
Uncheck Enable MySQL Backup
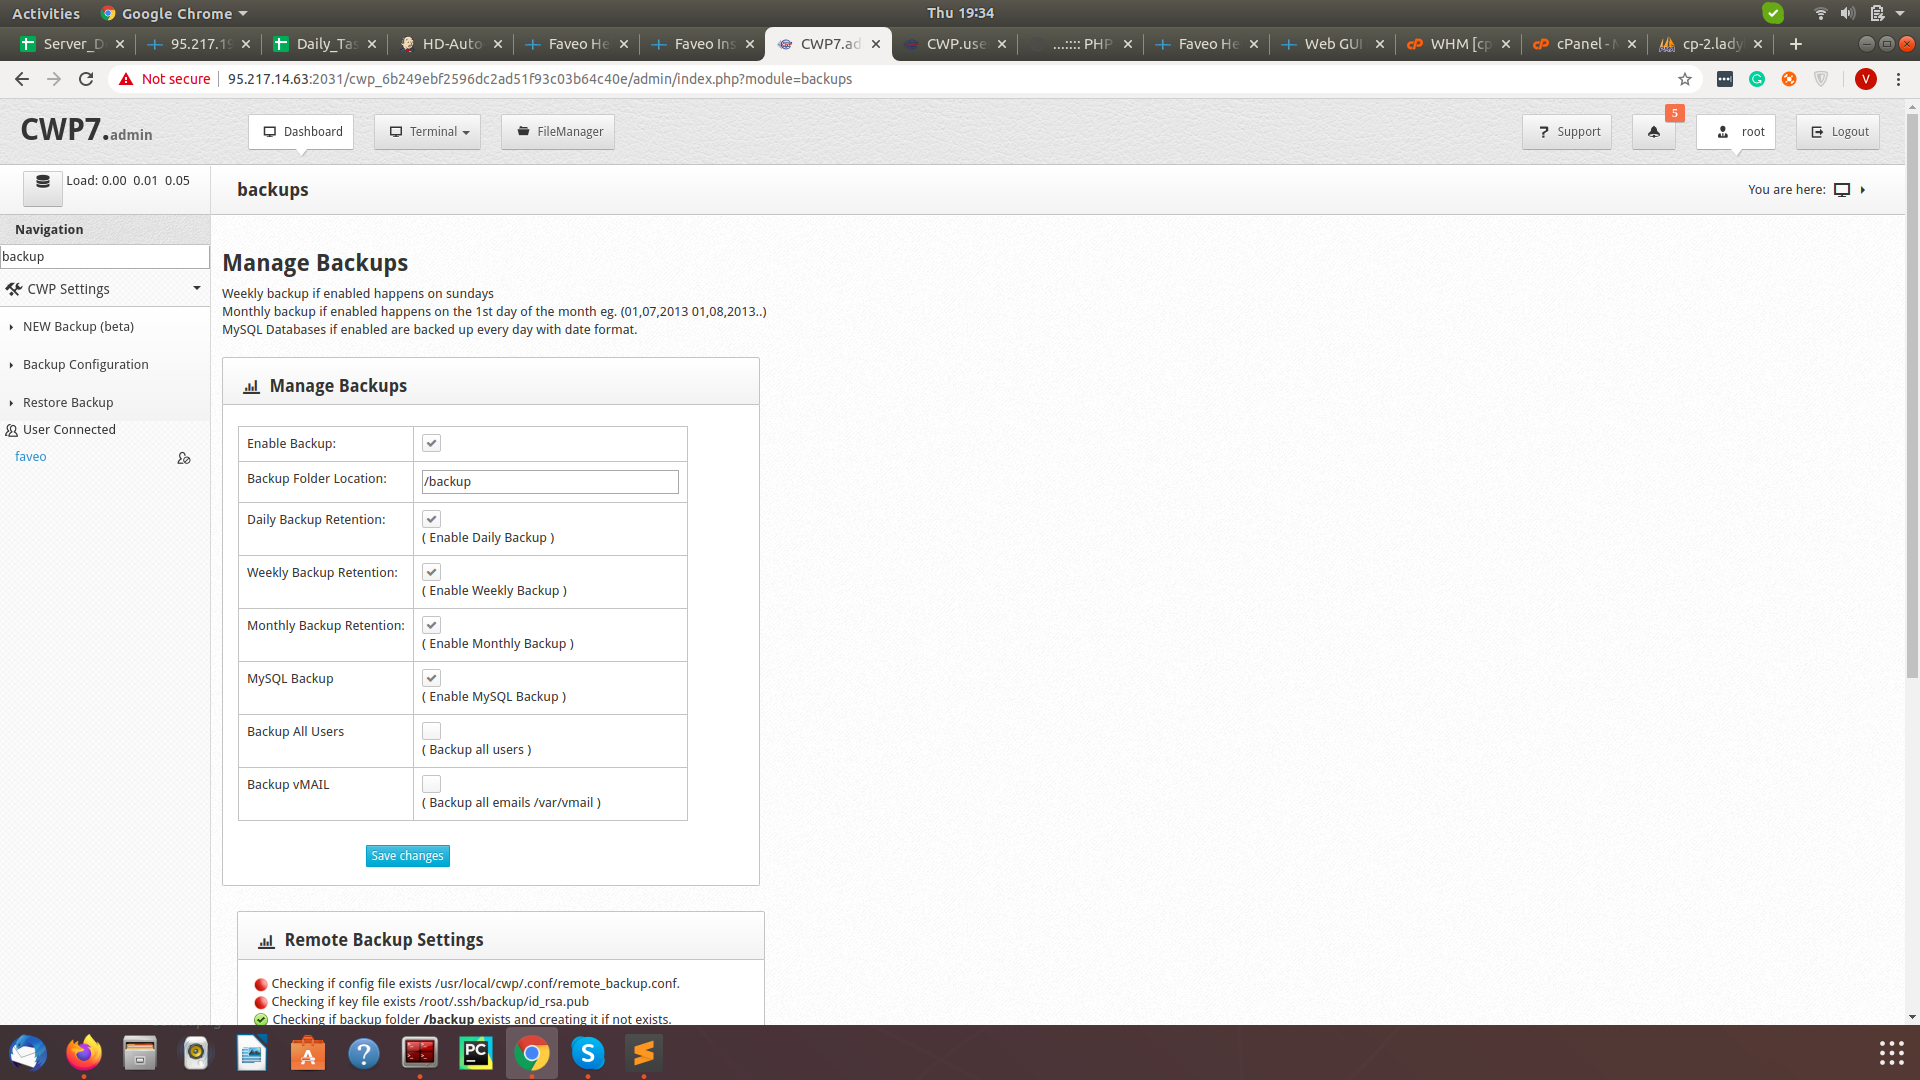point(431,678)
